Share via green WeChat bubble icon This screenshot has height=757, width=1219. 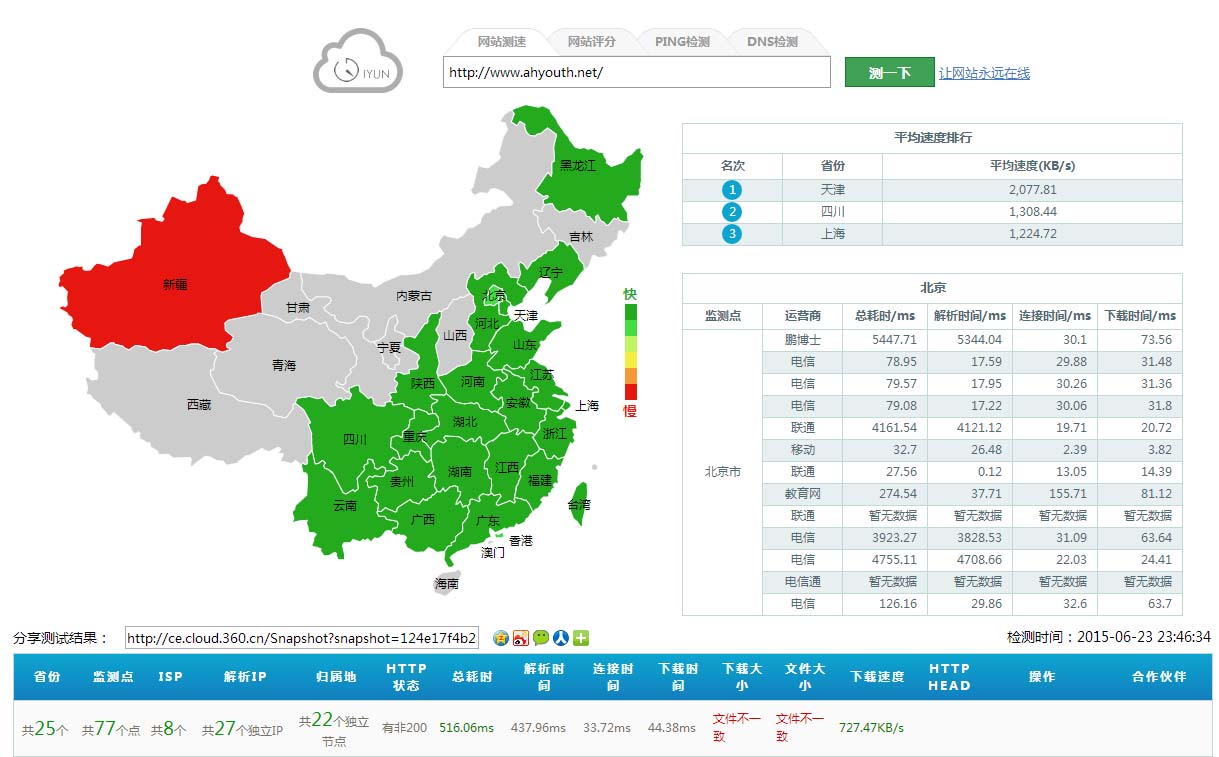pos(541,638)
